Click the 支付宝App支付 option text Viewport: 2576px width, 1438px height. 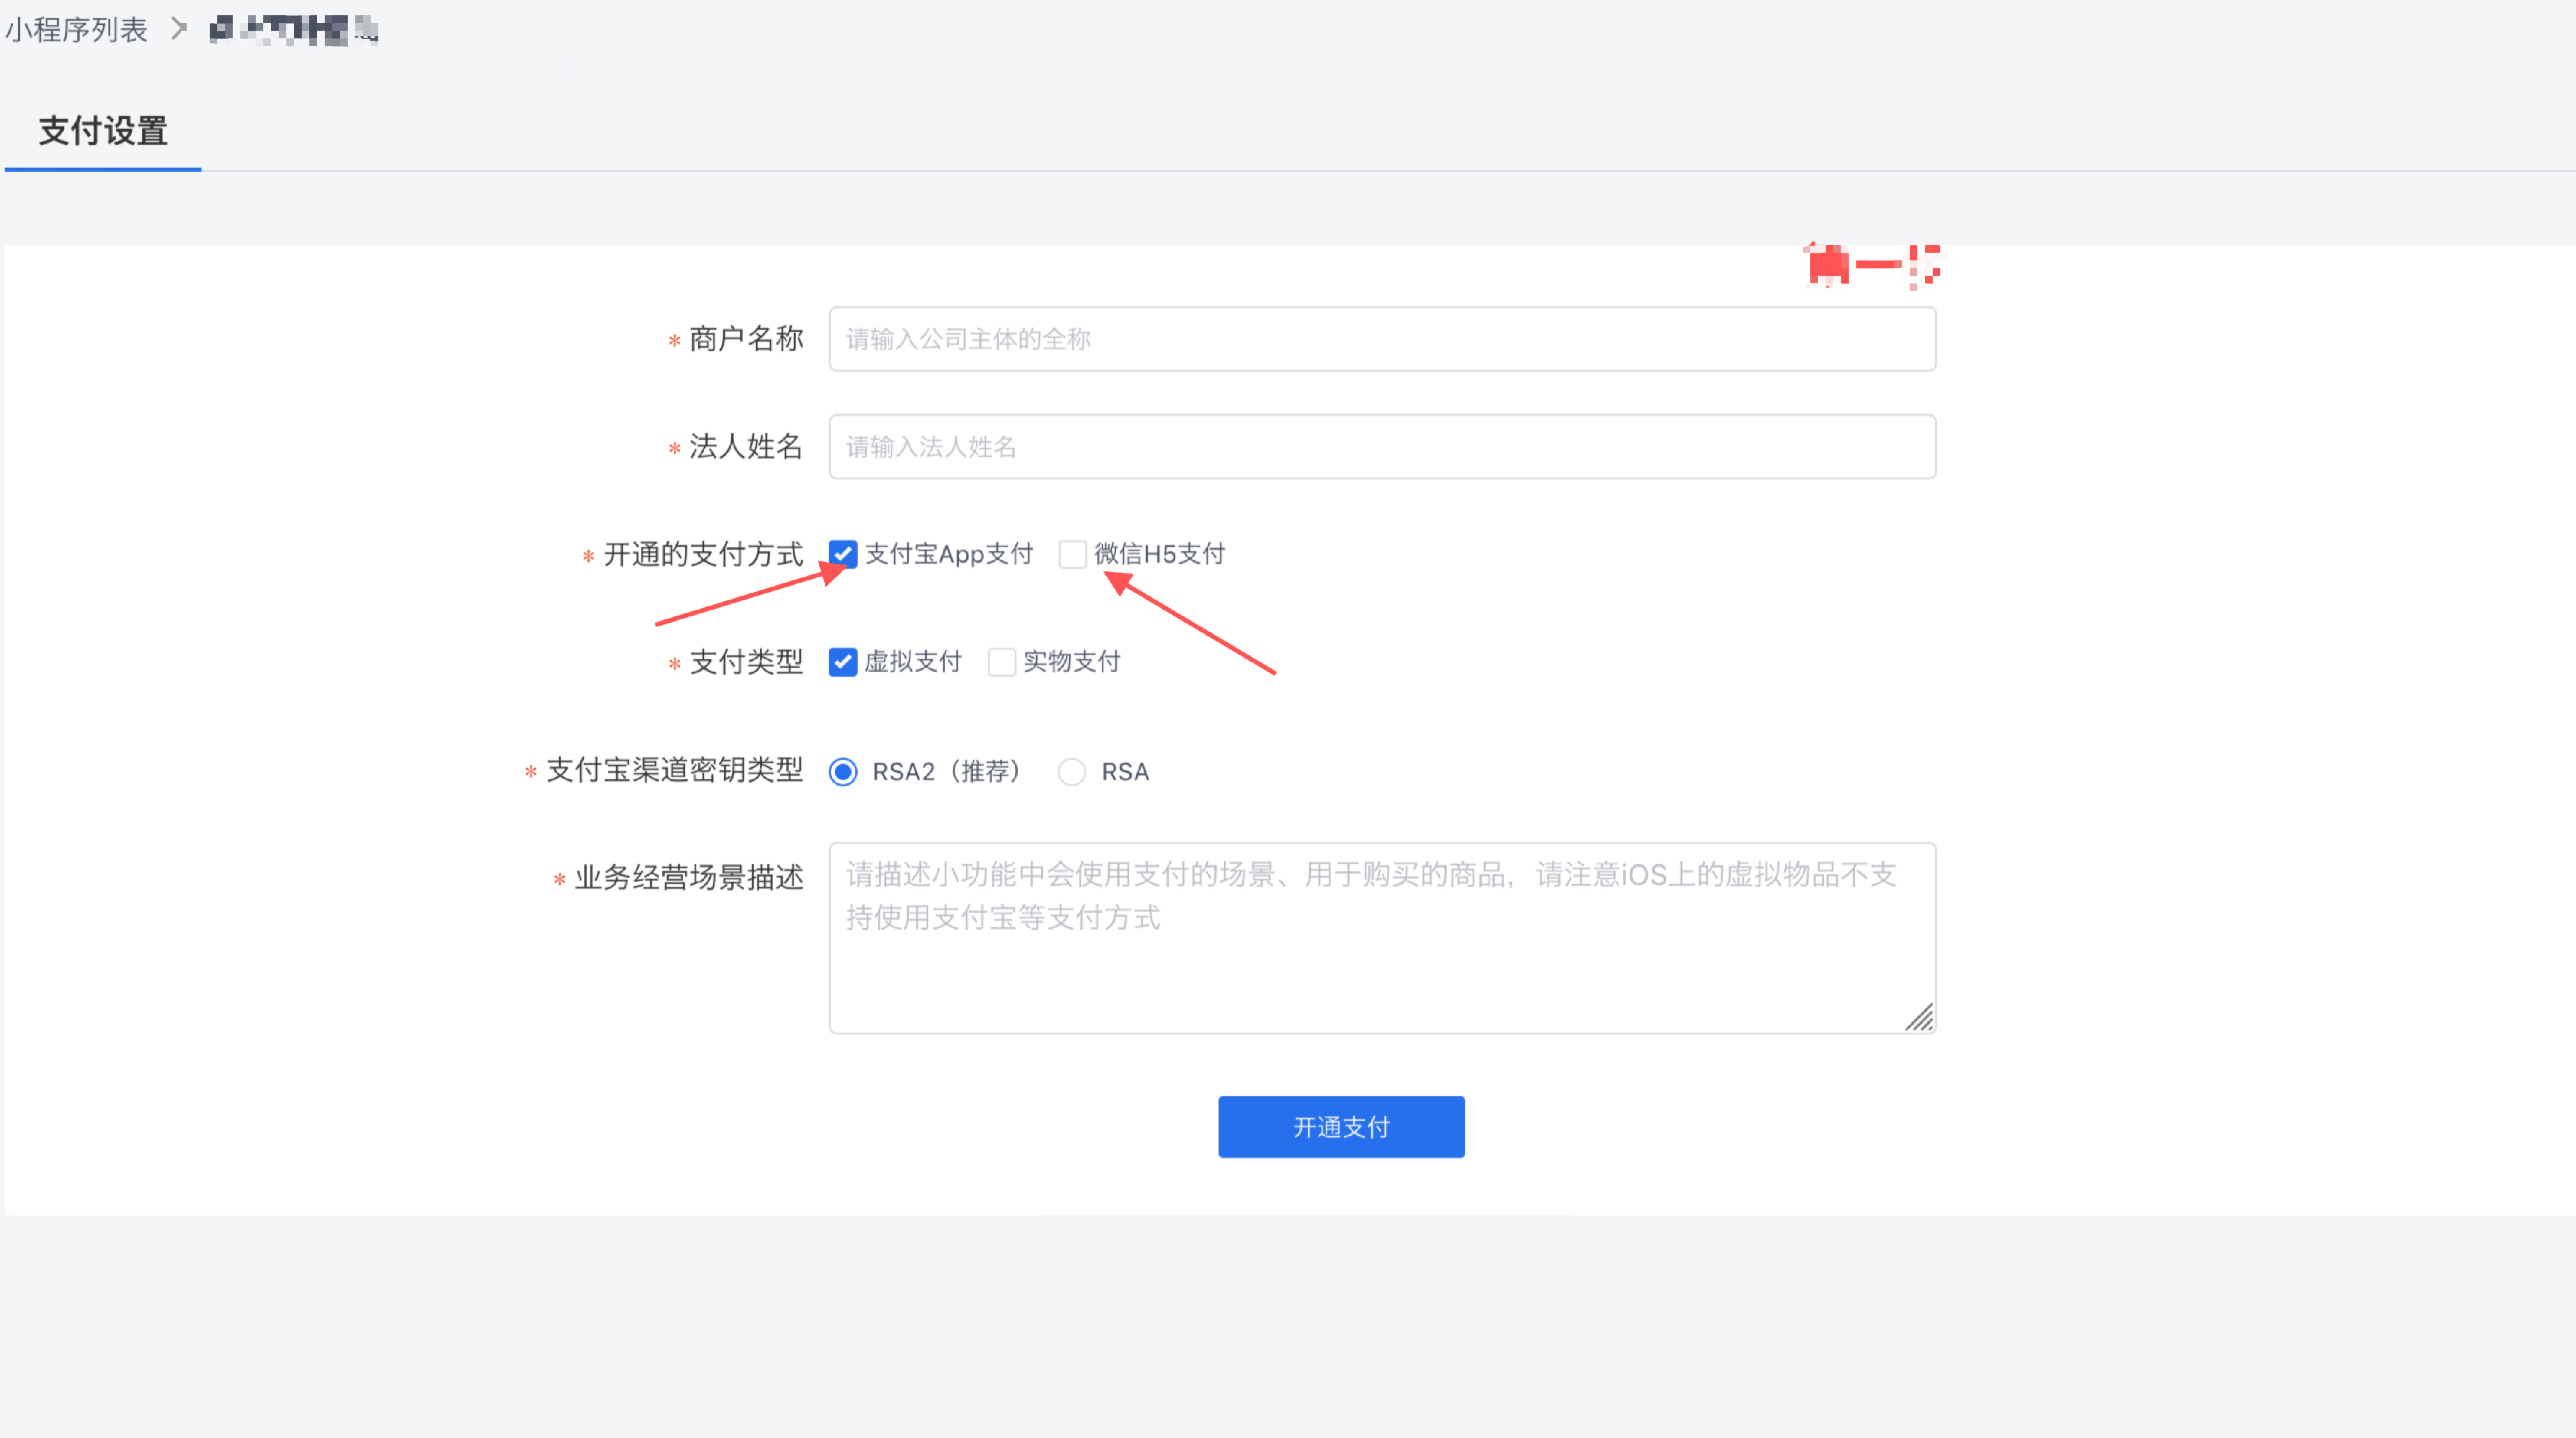tap(949, 554)
